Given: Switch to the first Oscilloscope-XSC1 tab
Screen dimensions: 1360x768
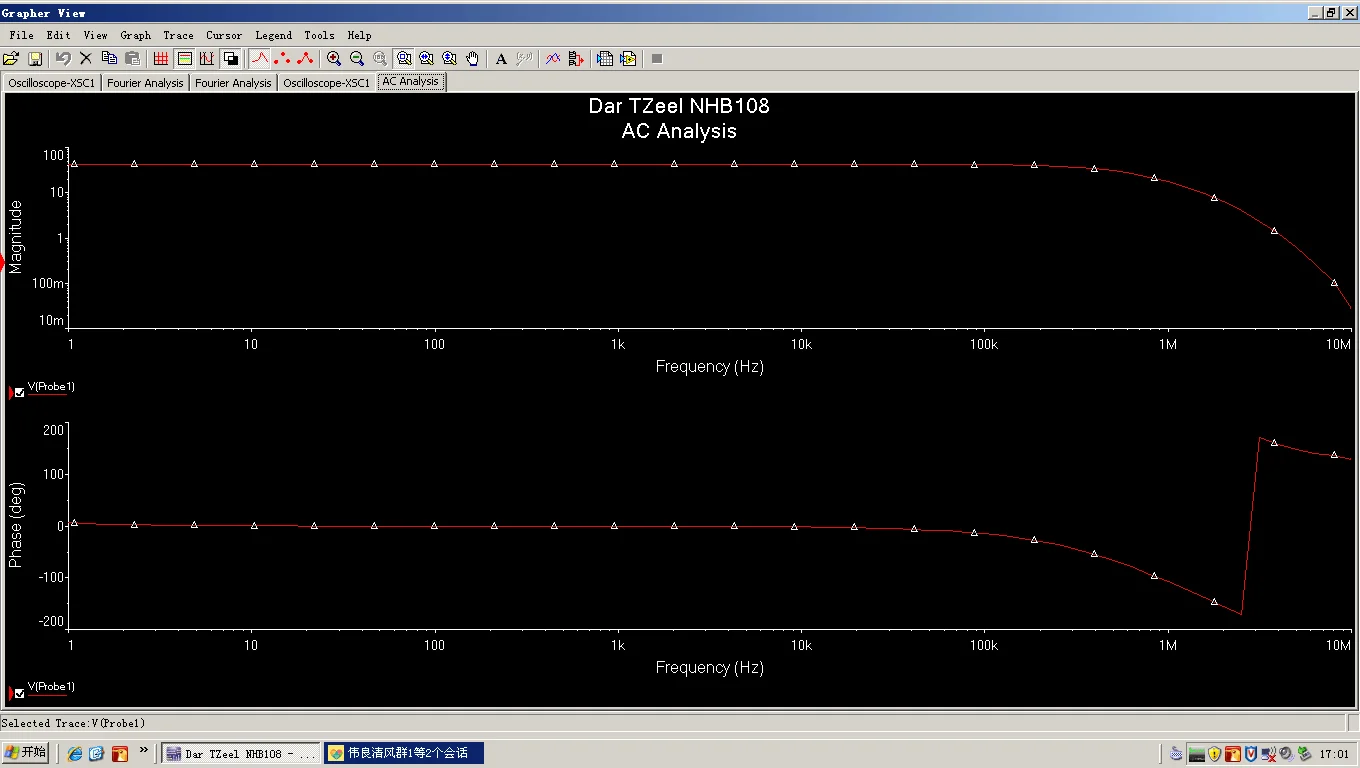Looking at the screenshot, I should 52,83.
